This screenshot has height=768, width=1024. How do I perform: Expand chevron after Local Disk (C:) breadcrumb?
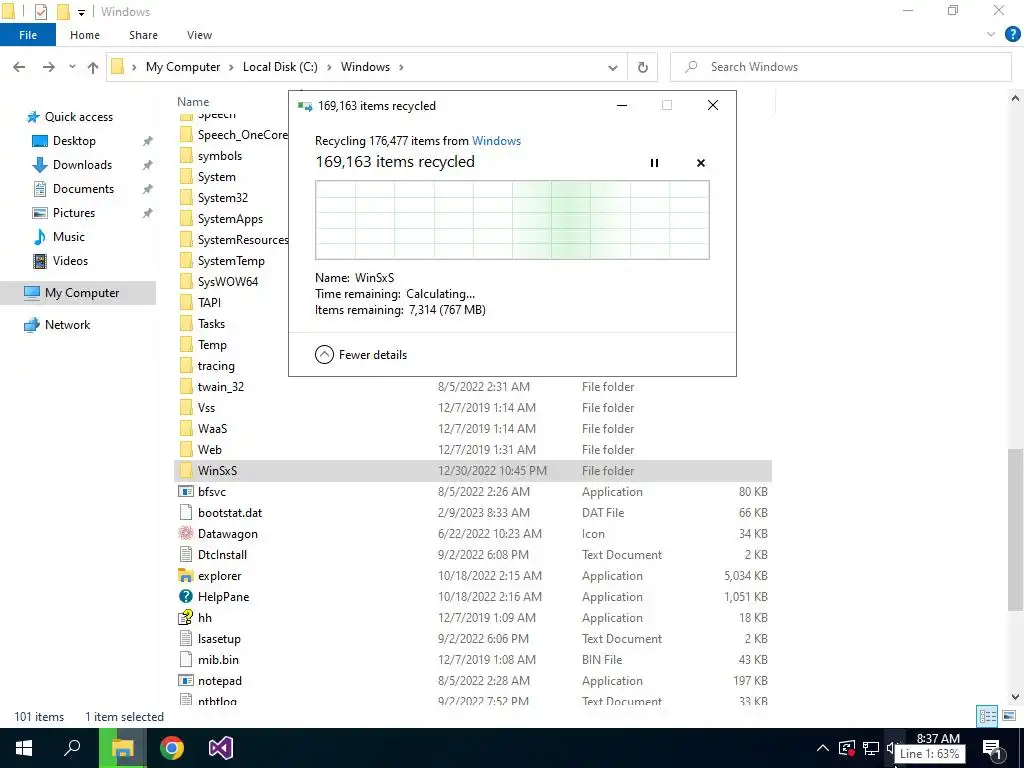(x=329, y=67)
